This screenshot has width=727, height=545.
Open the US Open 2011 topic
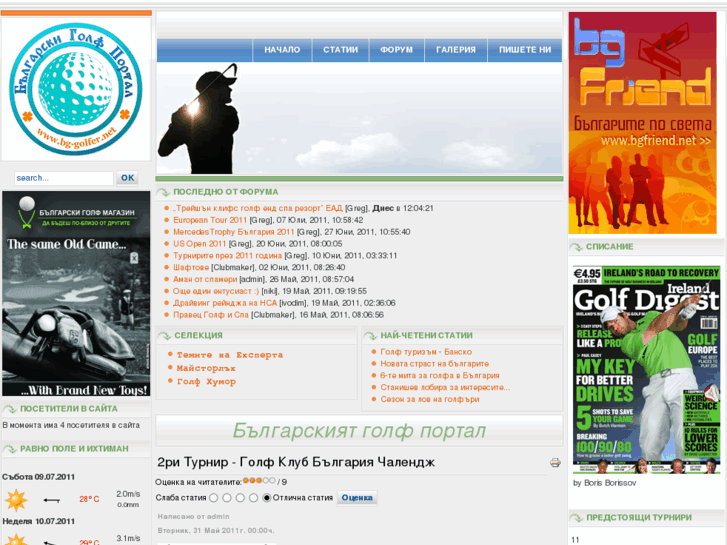click(199, 244)
